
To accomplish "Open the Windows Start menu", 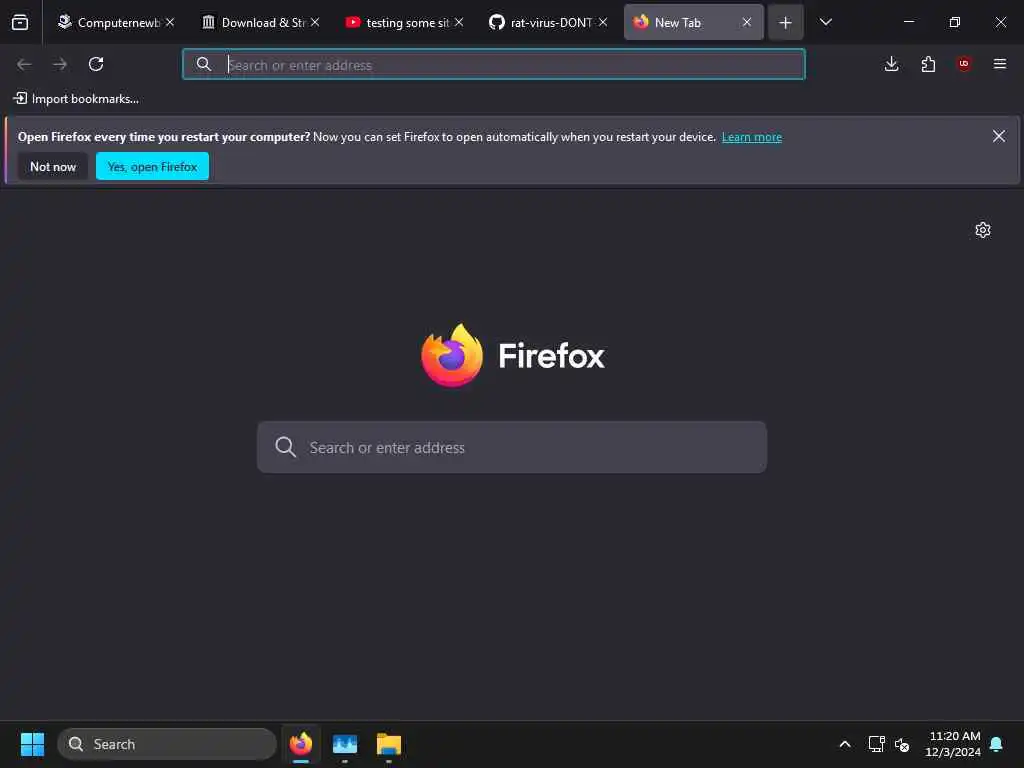I will point(32,744).
